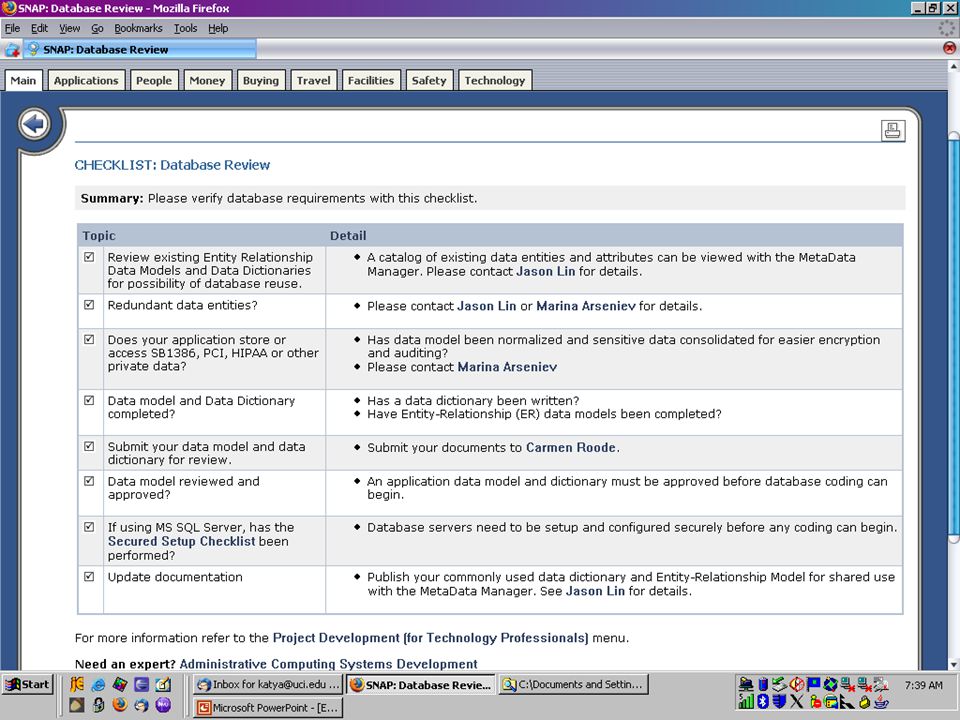Switch to the Applications tab
This screenshot has width=960, height=720.
(x=86, y=80)
